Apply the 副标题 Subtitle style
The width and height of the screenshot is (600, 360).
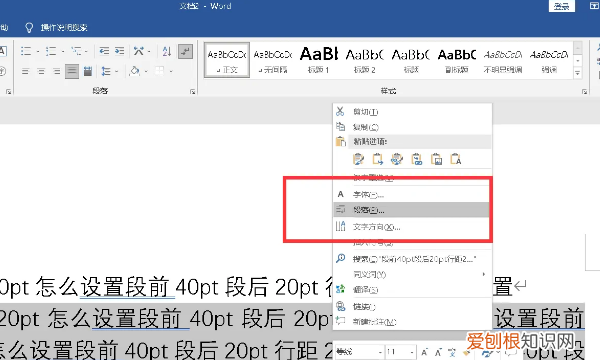pyautogui.click(x=457, y=60)
